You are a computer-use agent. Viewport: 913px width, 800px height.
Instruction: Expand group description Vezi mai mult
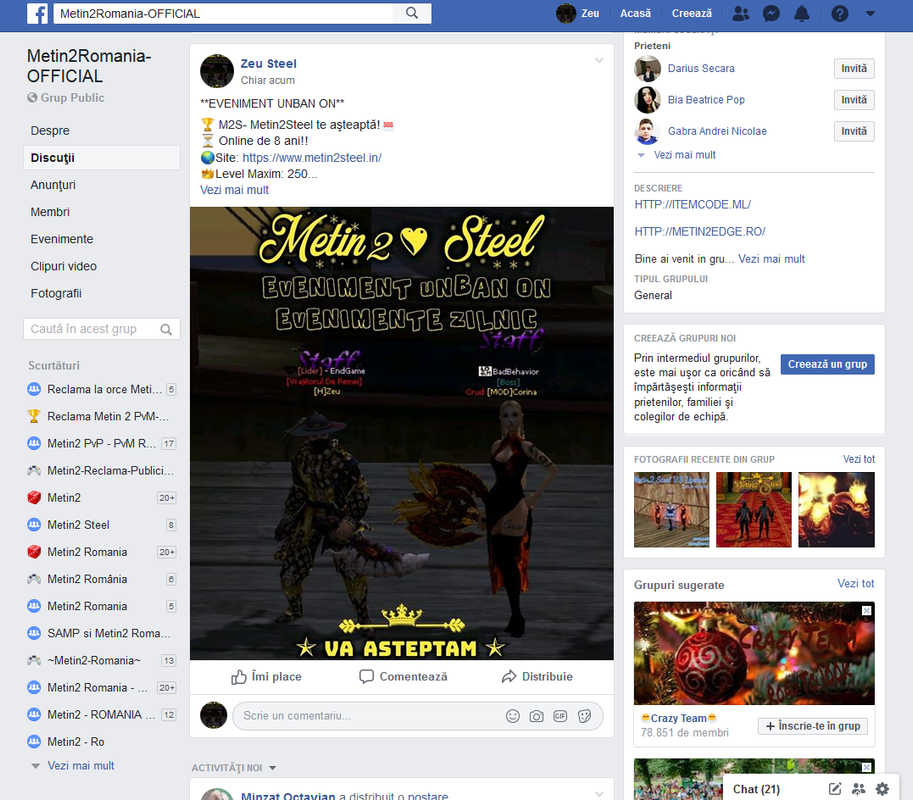point(772,259)
